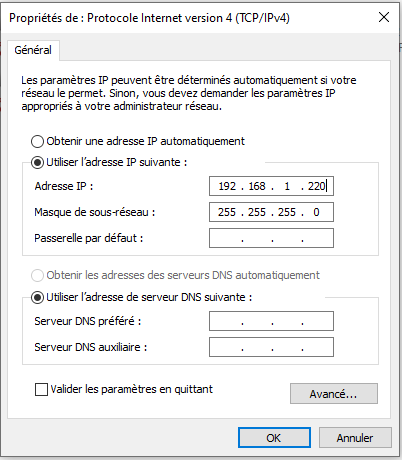Click the 192 octet in Adresse IP

pyautogui.click(x=227, y=186)
